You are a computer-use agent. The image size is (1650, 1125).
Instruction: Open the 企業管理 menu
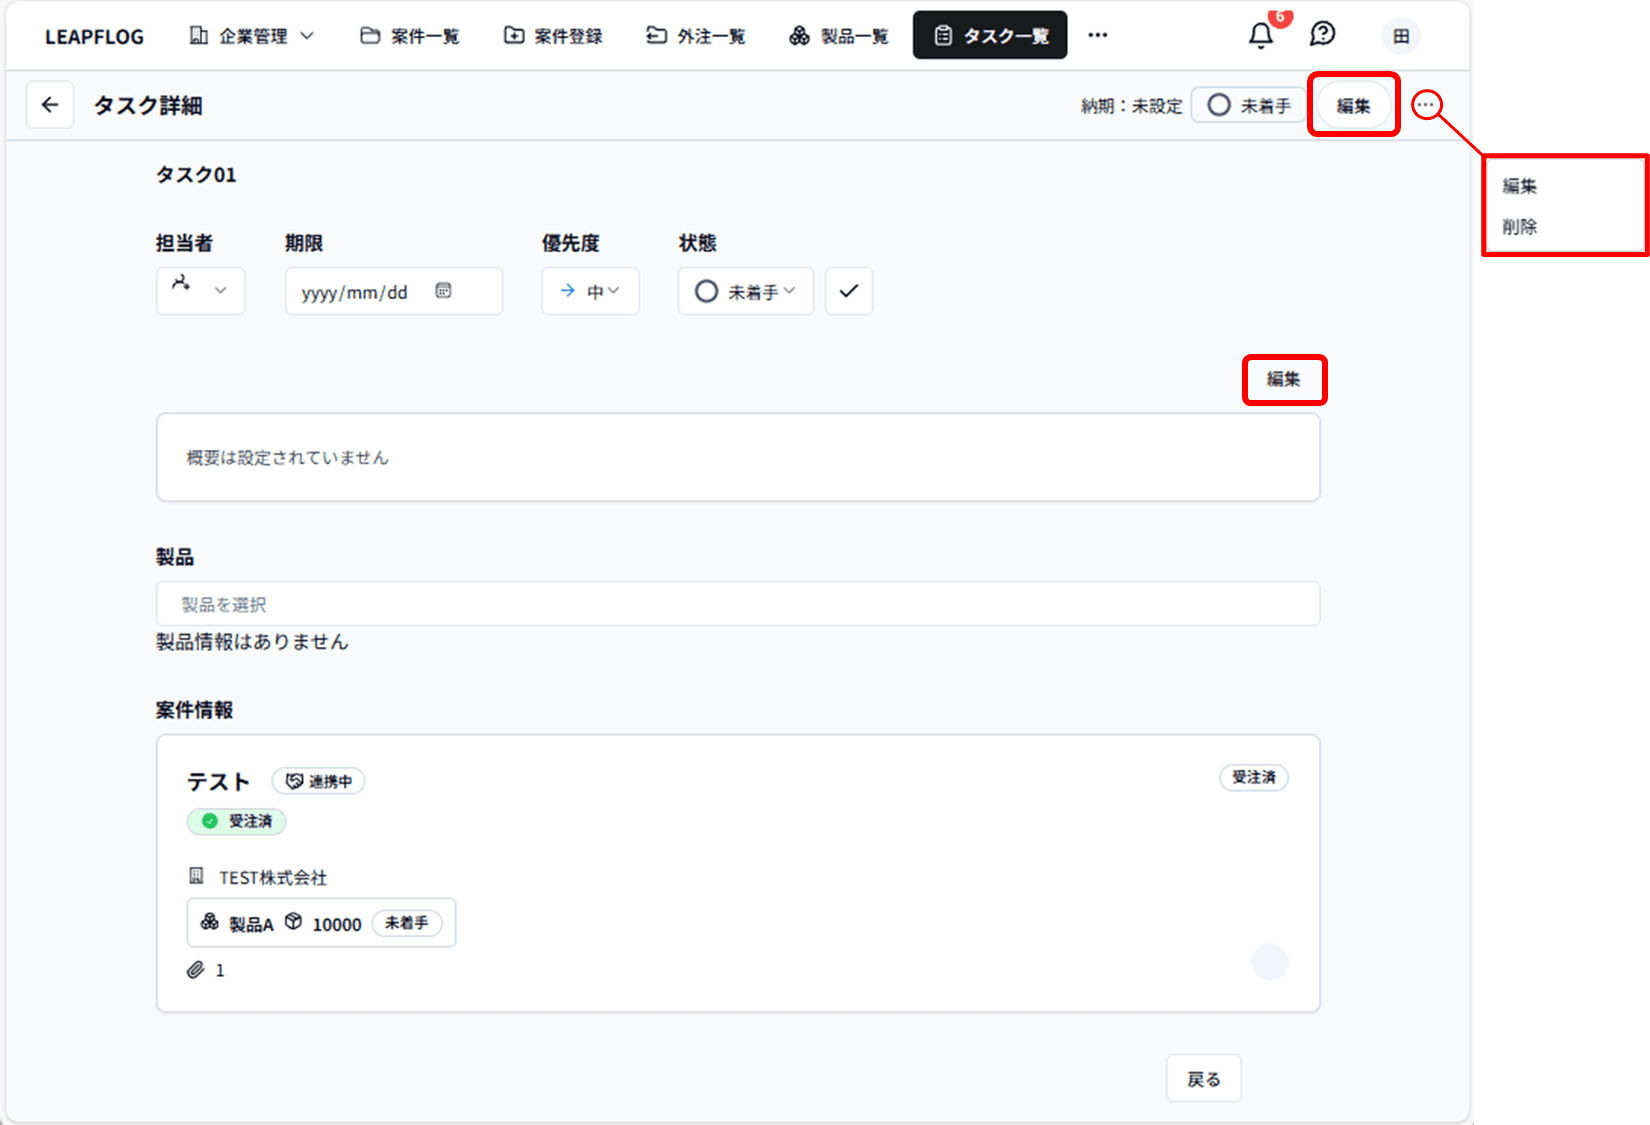click(252, 36)
